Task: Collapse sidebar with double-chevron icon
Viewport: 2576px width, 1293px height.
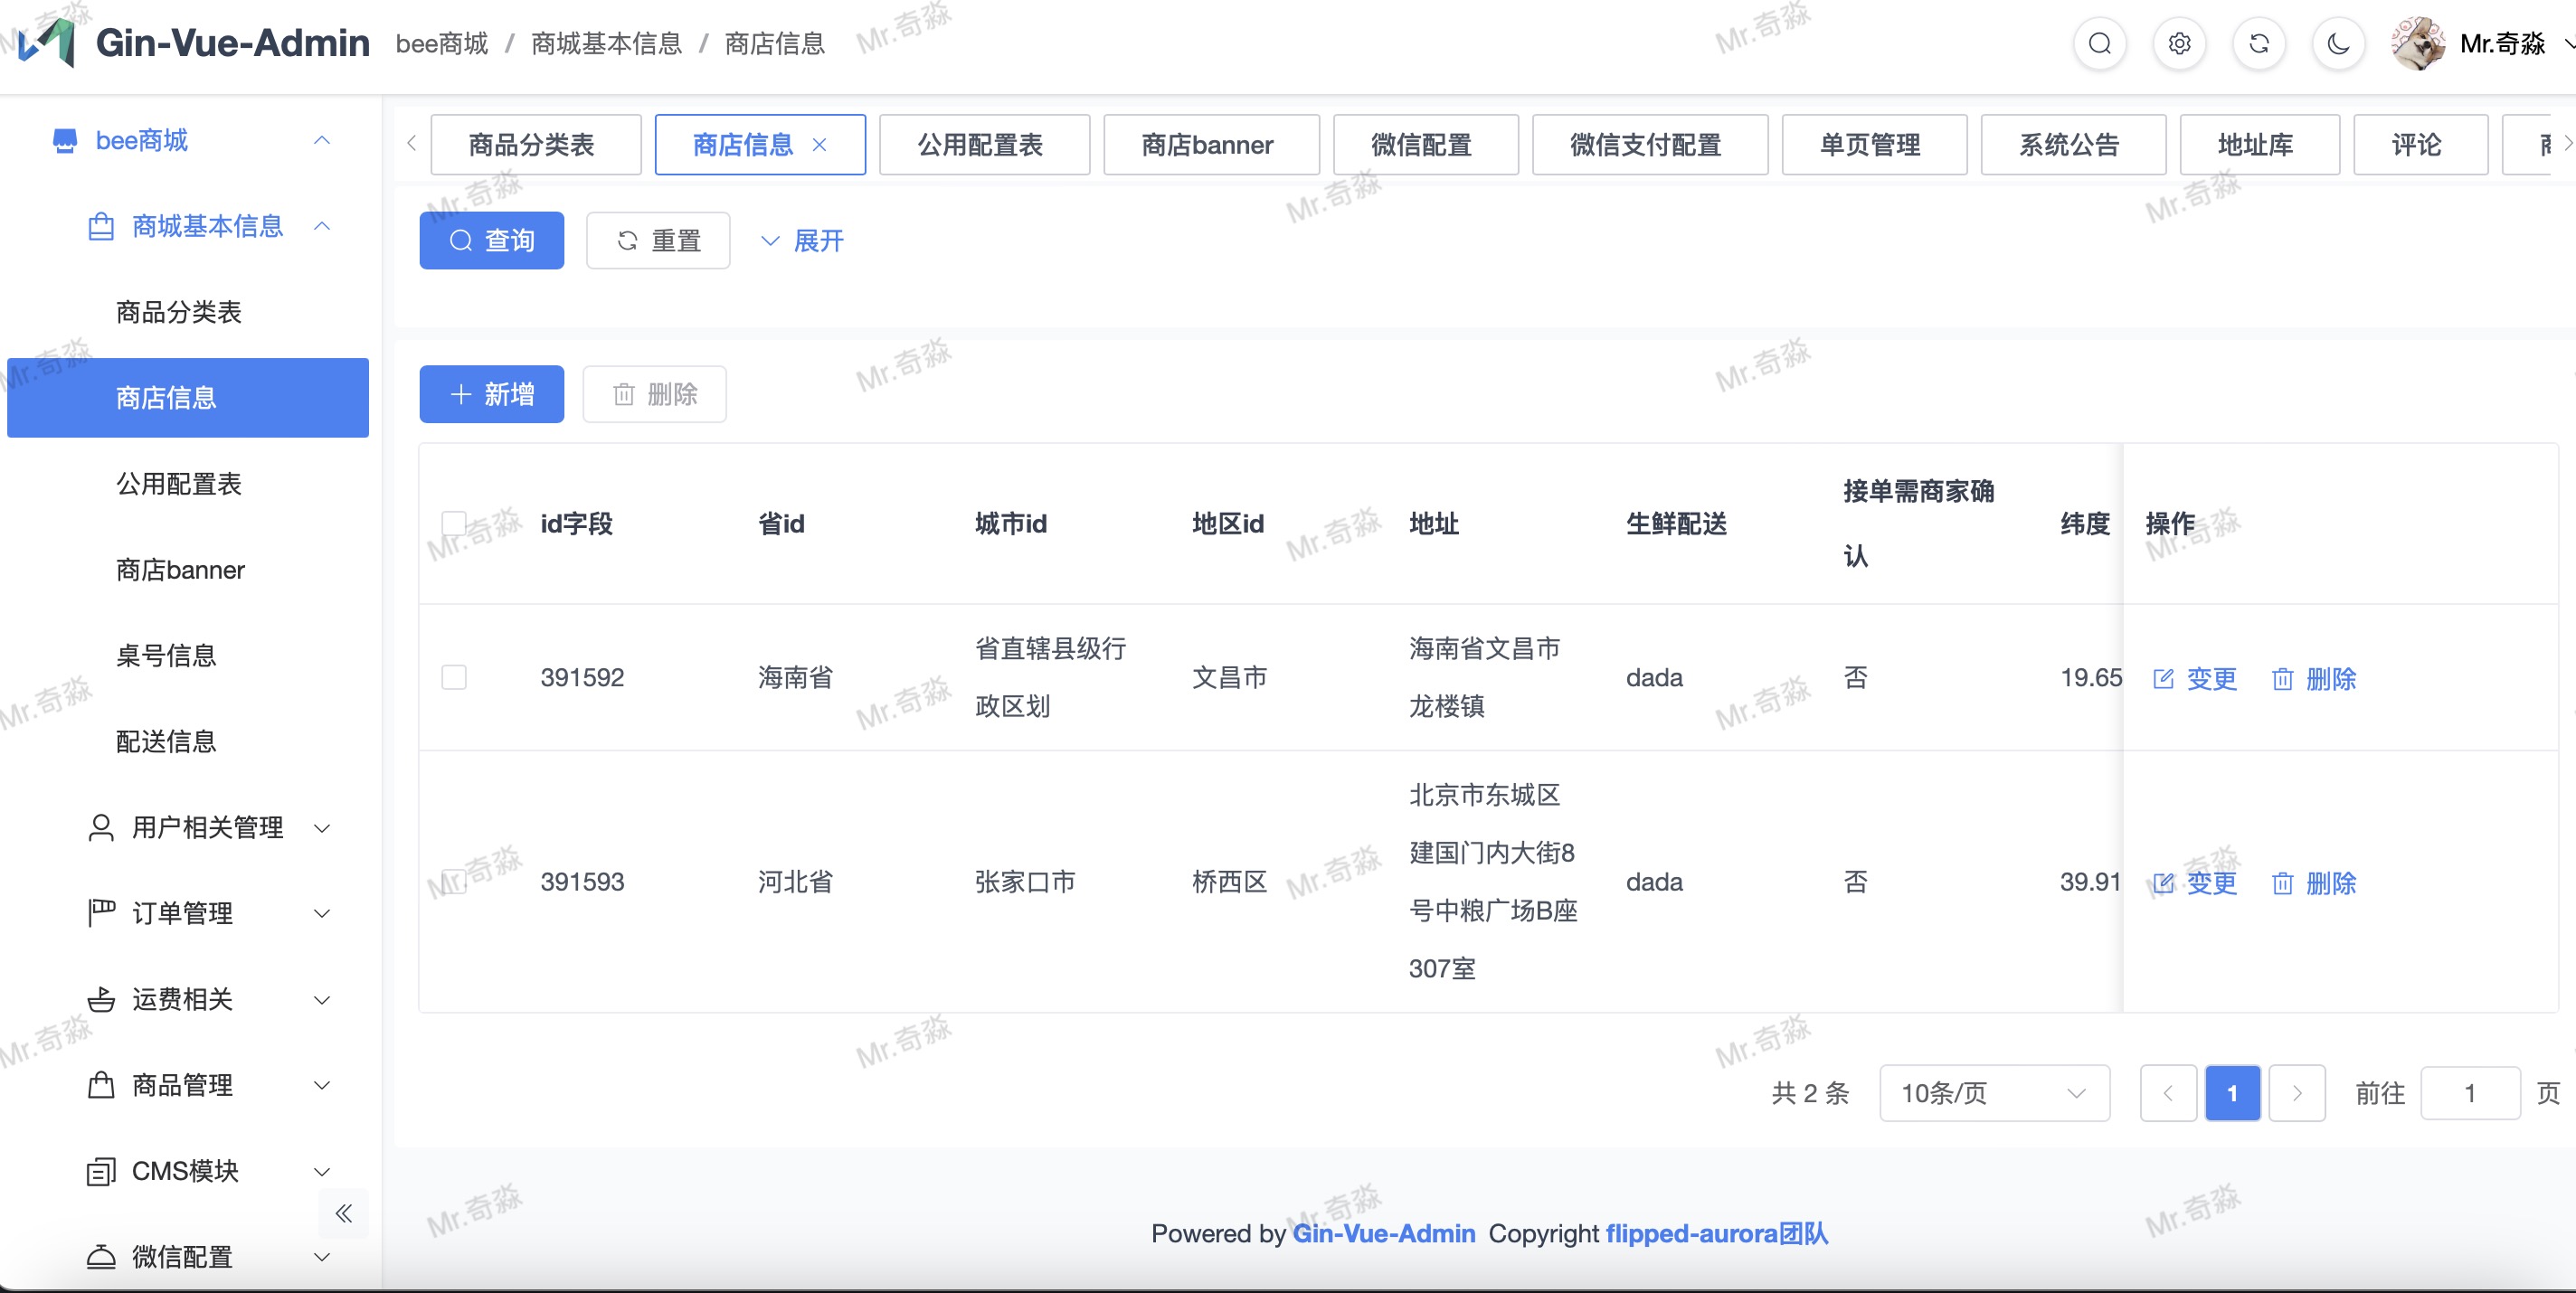Action: pos(344,1213)
